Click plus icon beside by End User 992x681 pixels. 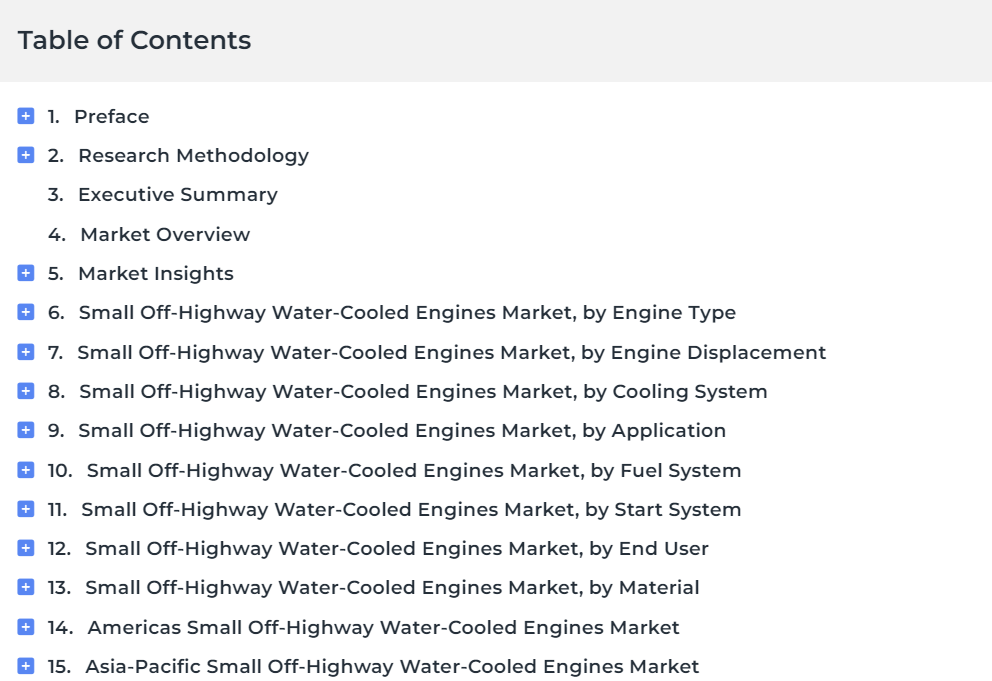tap(26, 548)
